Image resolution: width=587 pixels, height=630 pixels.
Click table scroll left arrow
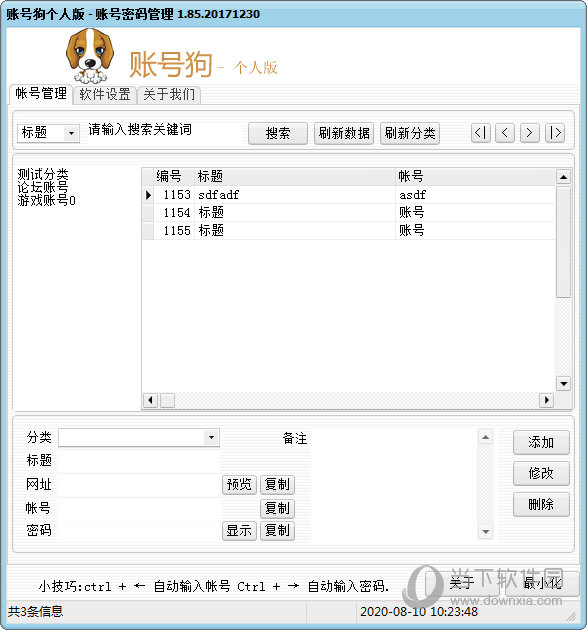[x=150, y=400]
